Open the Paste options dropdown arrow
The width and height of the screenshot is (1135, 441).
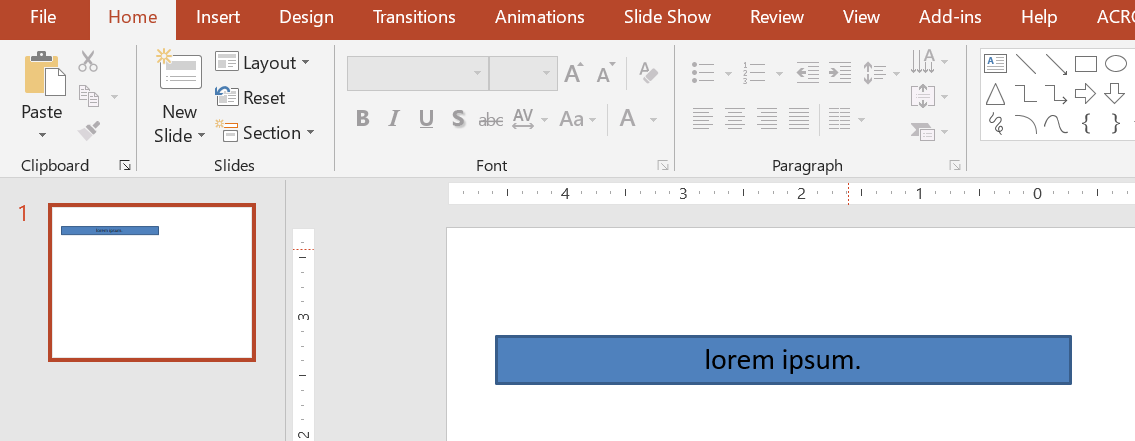[42, 135]
